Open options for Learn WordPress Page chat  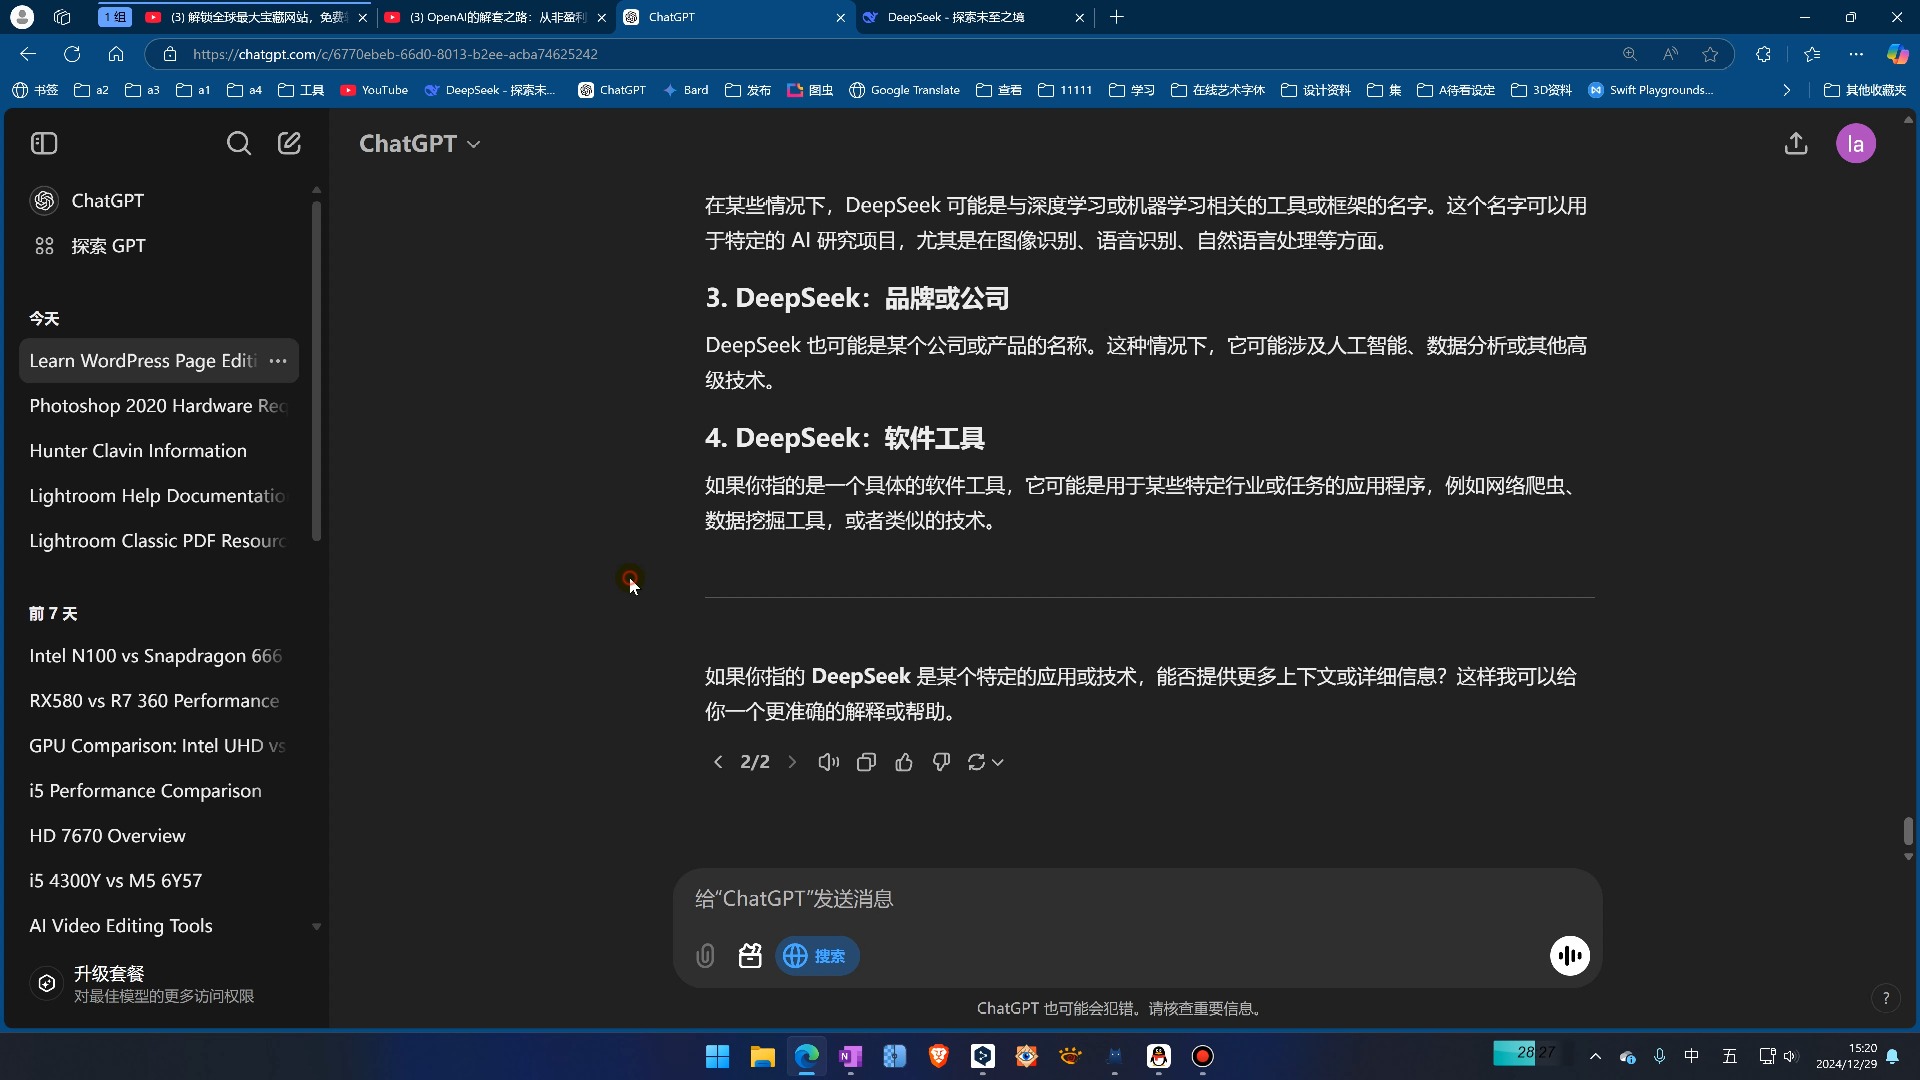pyautogui.click(x=278, y=361)
